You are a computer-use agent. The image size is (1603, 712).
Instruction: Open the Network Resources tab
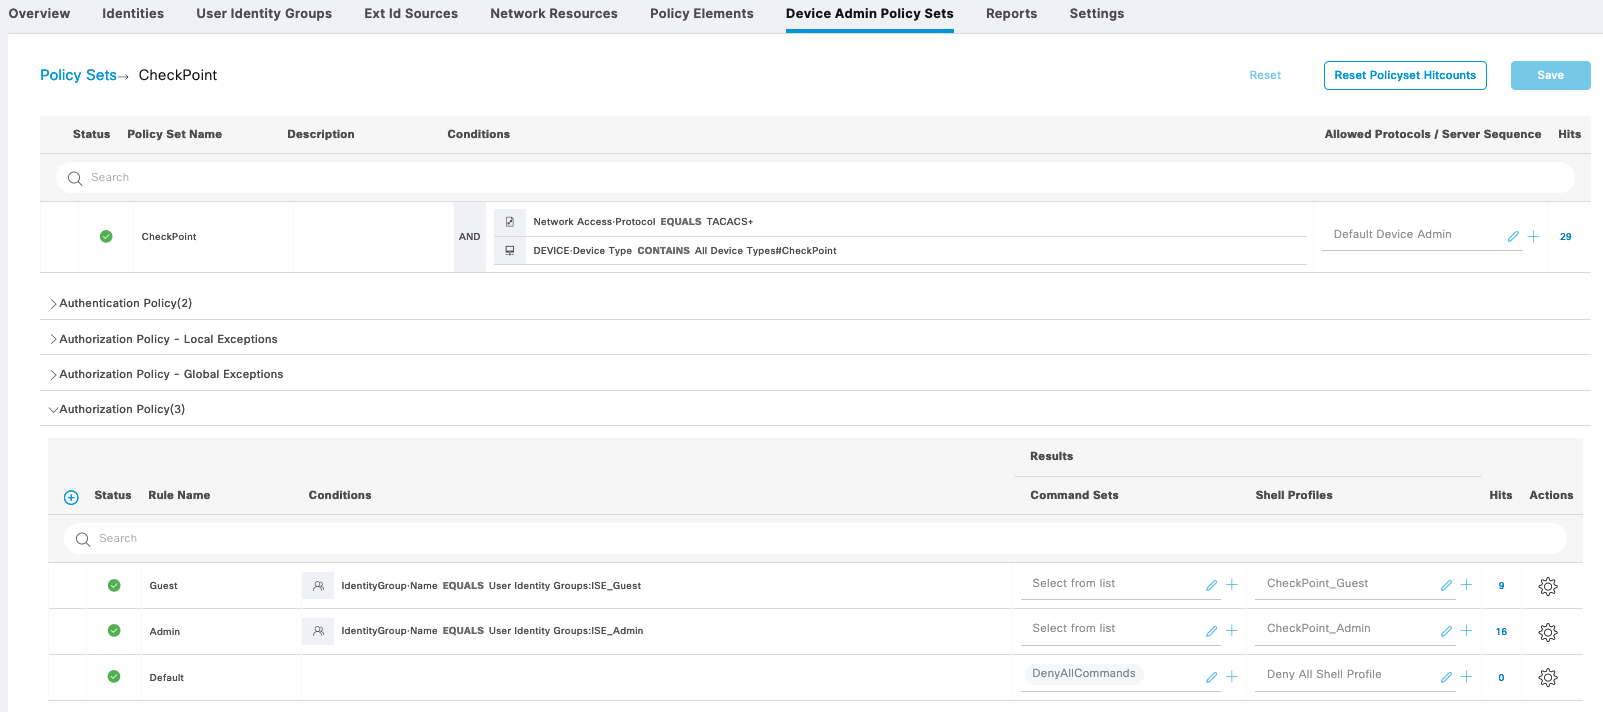(553, 14)
